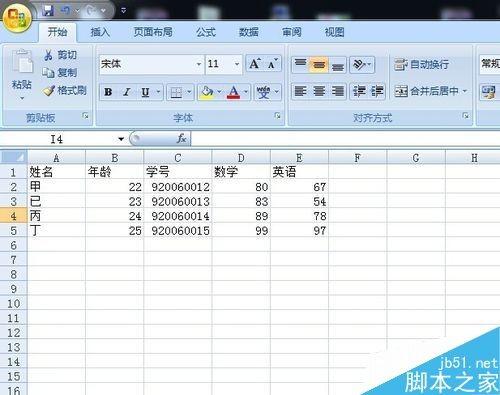The width and height of the screenshot is (500, 395).
Task: Open the Office button menu
Action: click(x=17, y=17)
